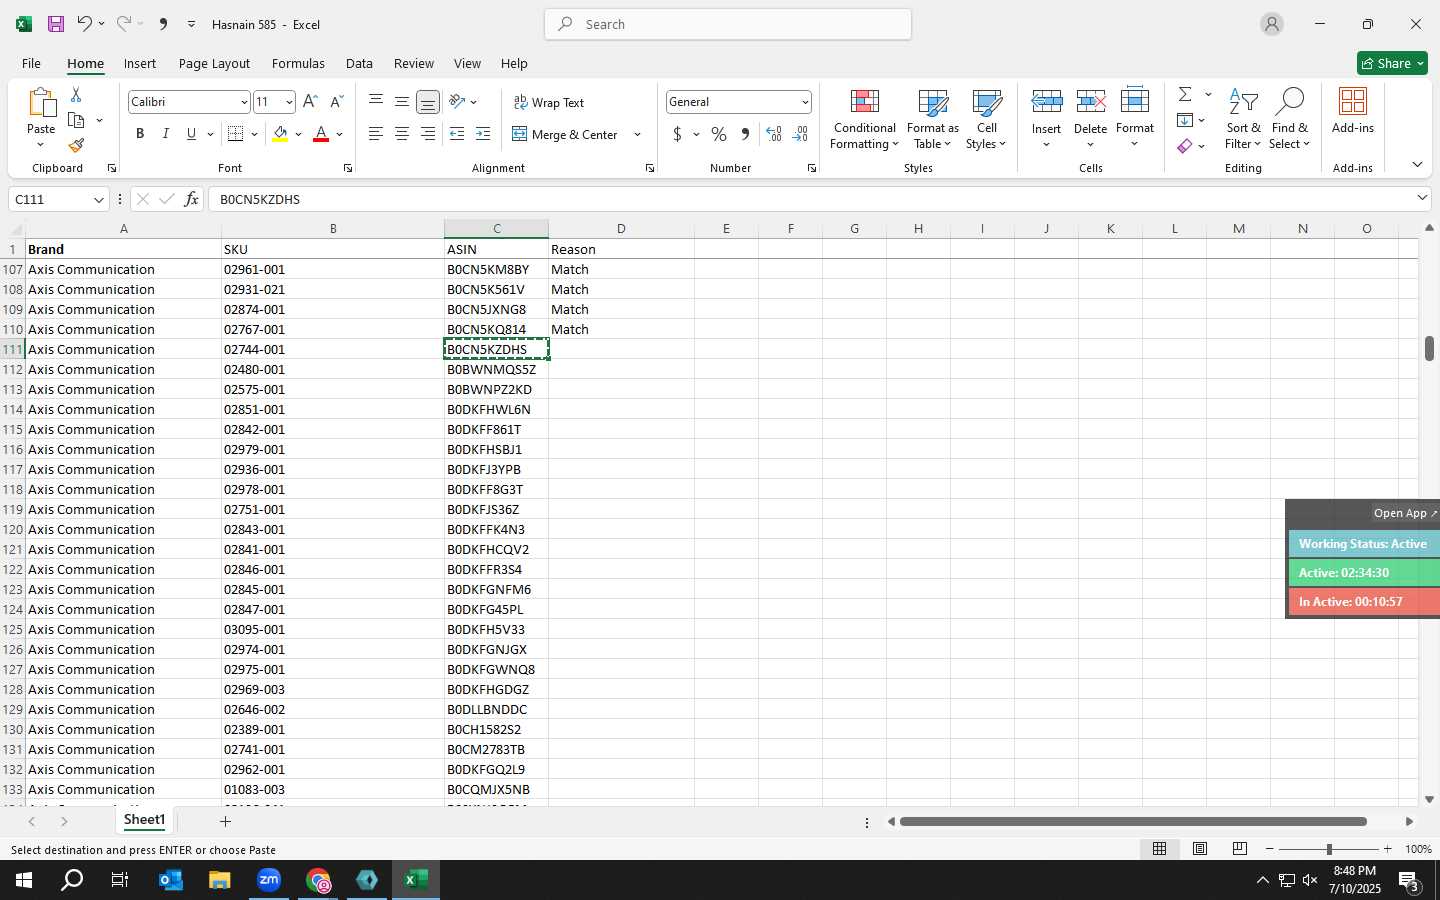Open File Explorer from the taskbar
Screen dimensions: 1440x900
point(219,880)
